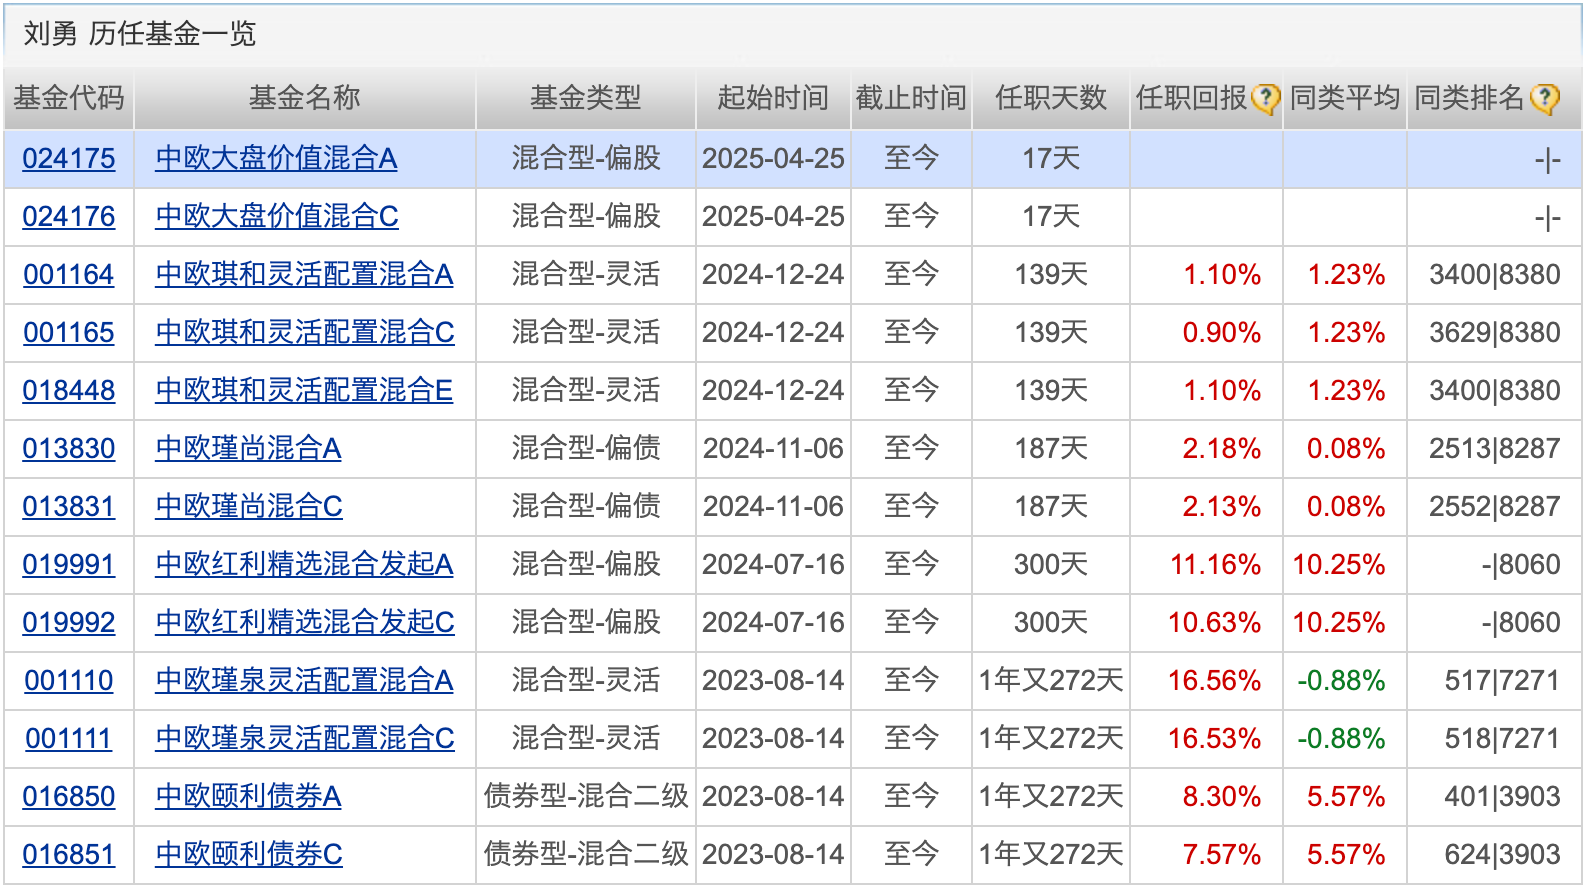Viewport: 1588px width, 886px height.
Task: Open fund code link 016851
Action: [69, 854]
